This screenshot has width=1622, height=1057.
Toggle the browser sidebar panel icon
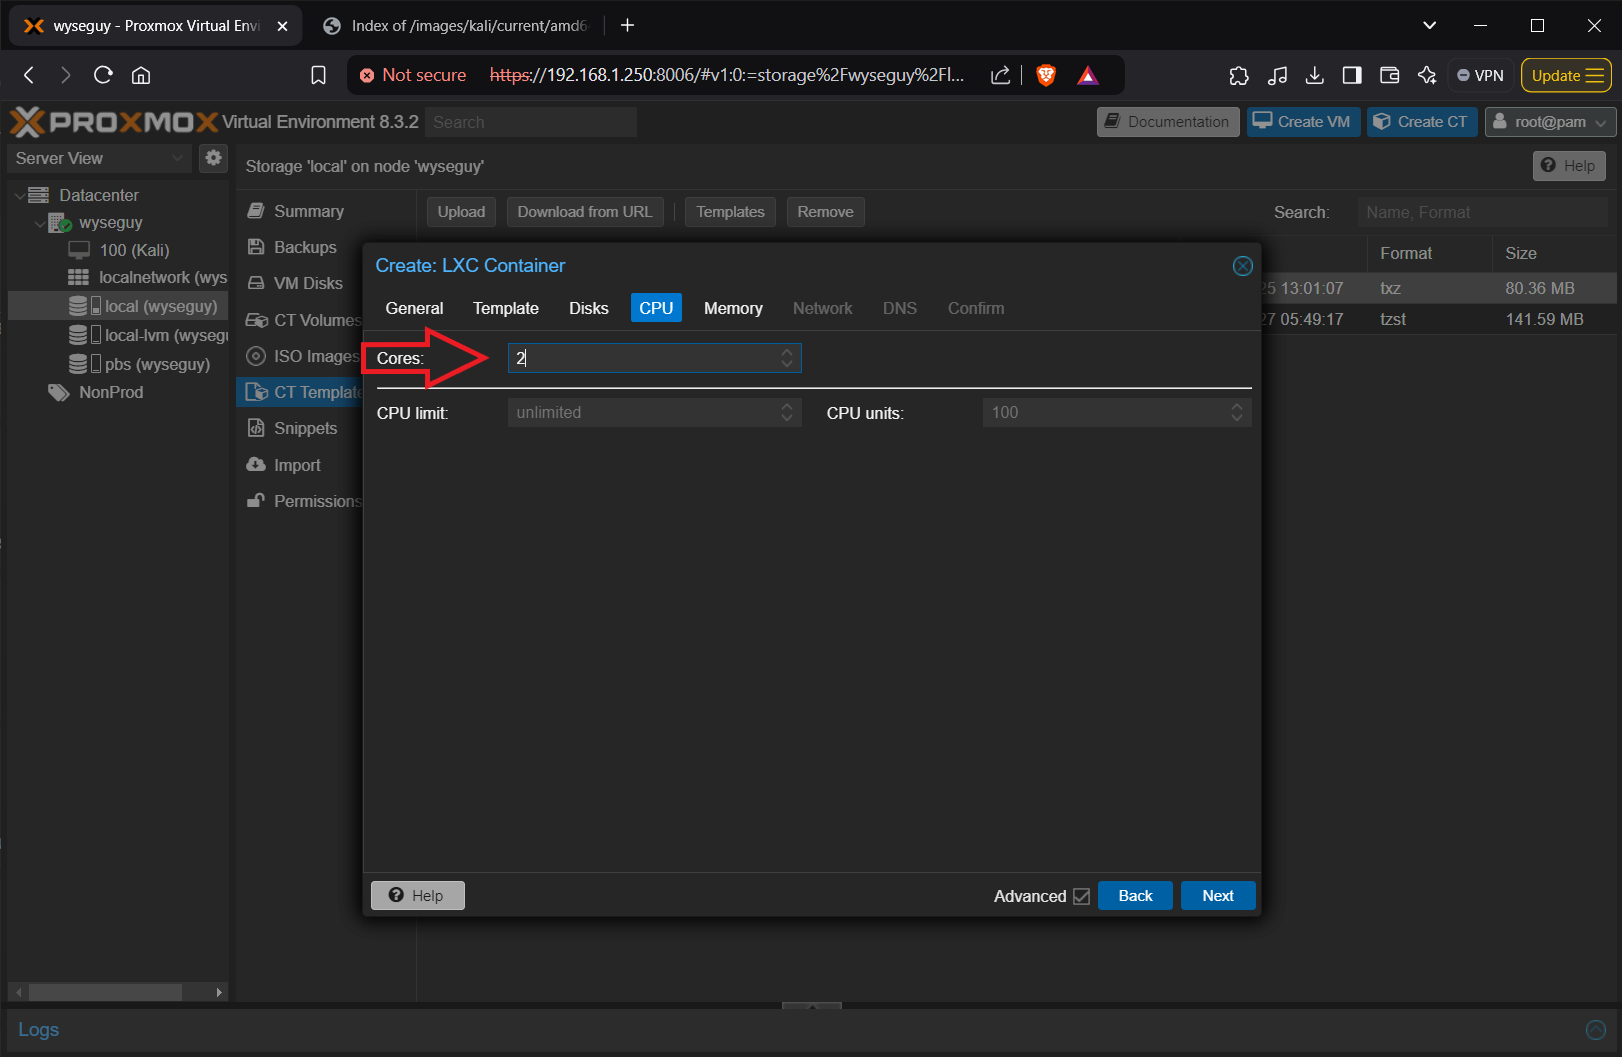coord(1352,75)
